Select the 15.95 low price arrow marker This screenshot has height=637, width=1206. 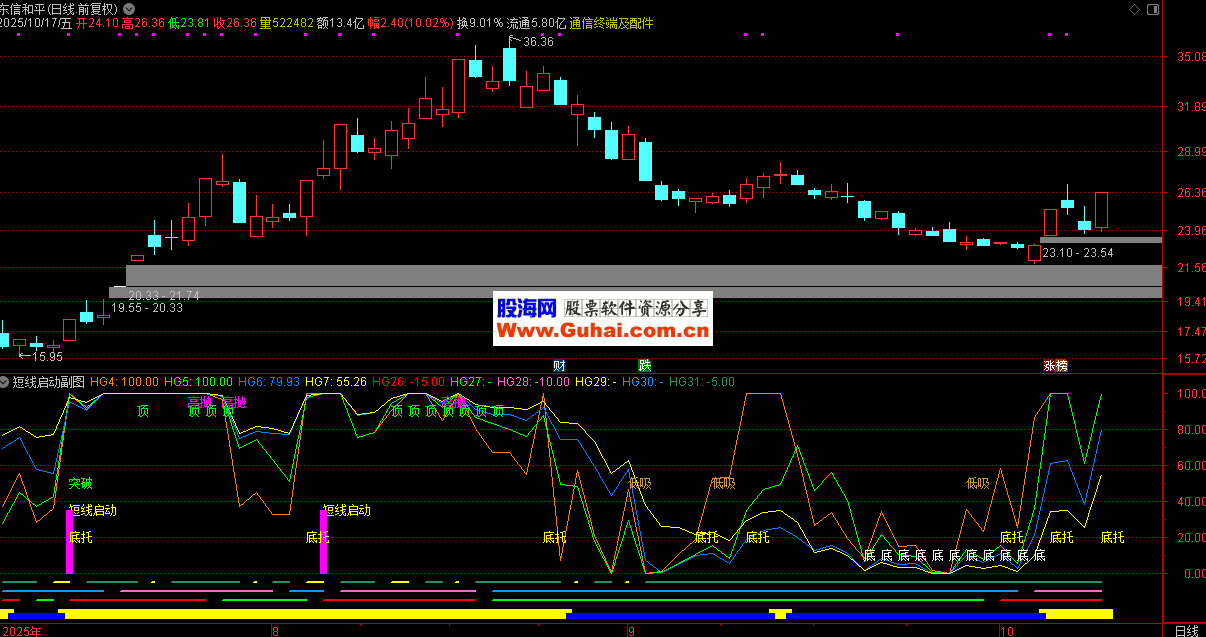pos(47,356)
